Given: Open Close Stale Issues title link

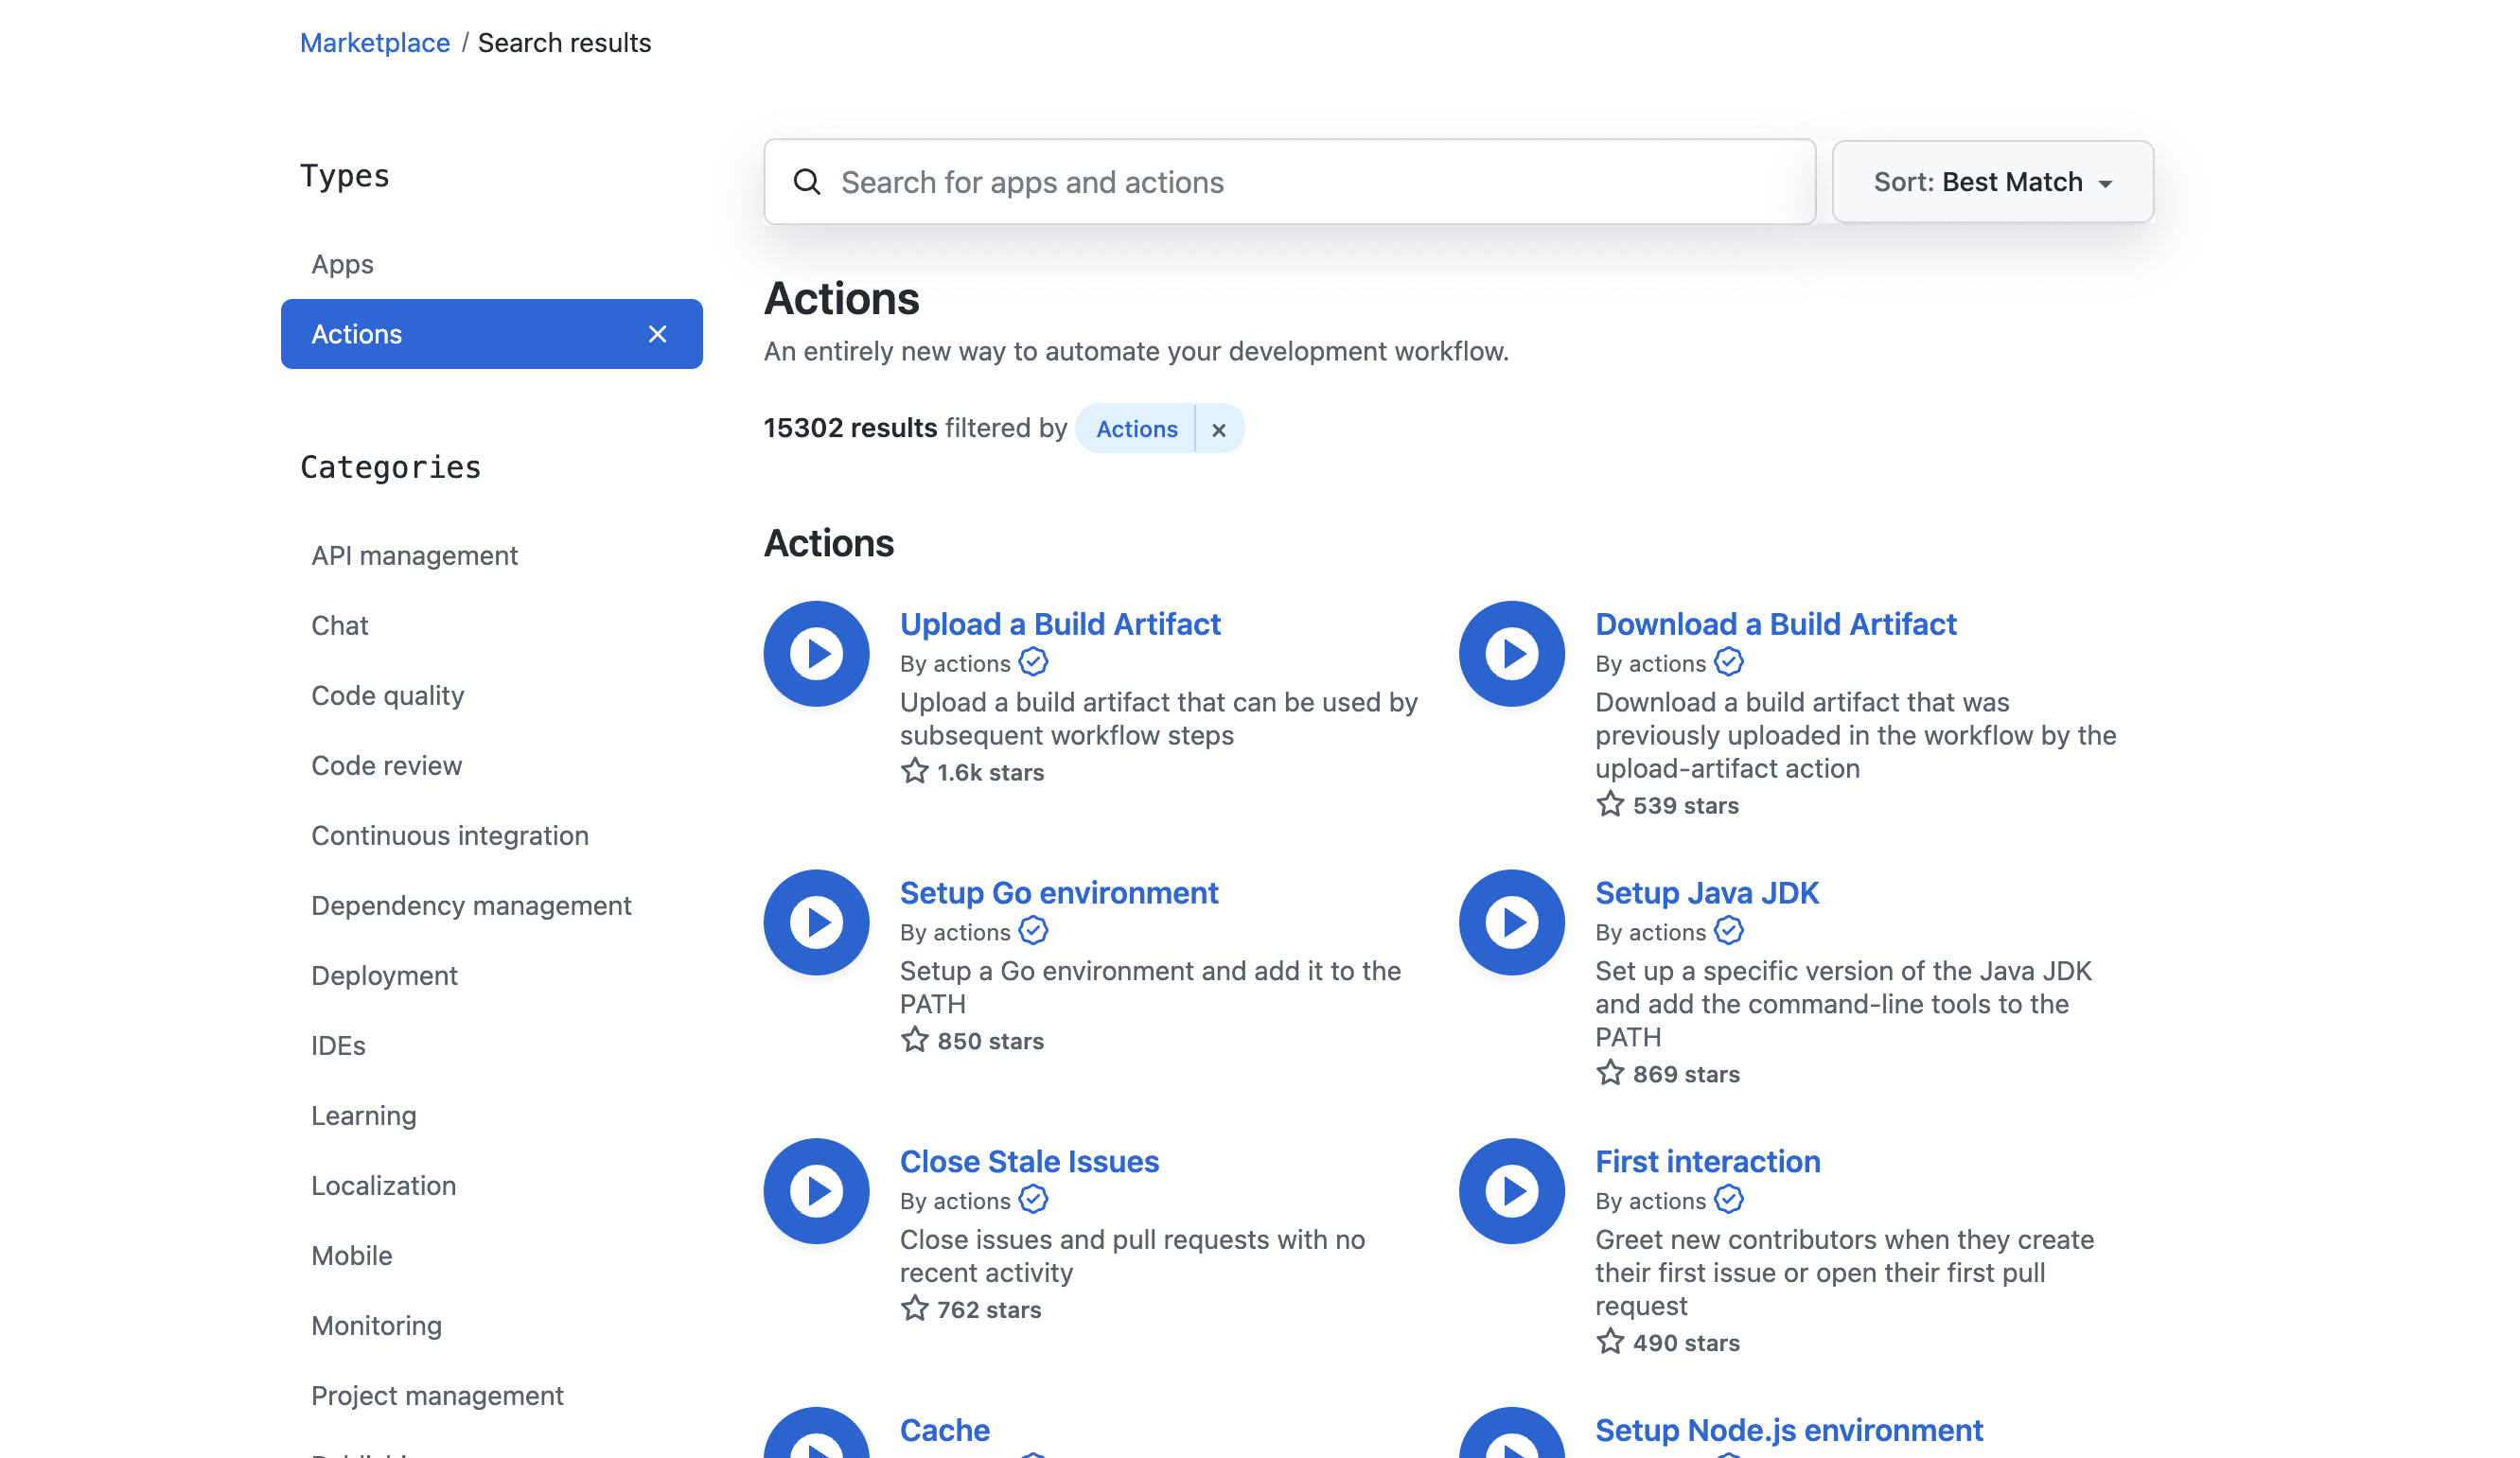Looking at the screenshot, I should (1029, 1162).
